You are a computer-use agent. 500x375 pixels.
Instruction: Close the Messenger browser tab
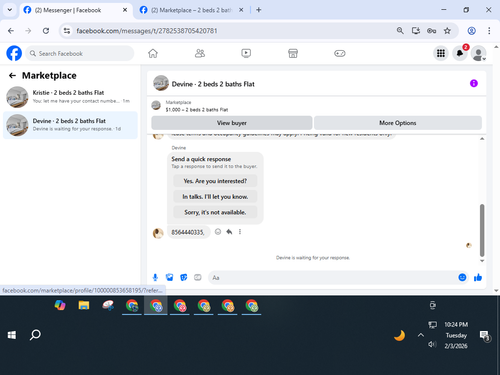tap(125, 10)
